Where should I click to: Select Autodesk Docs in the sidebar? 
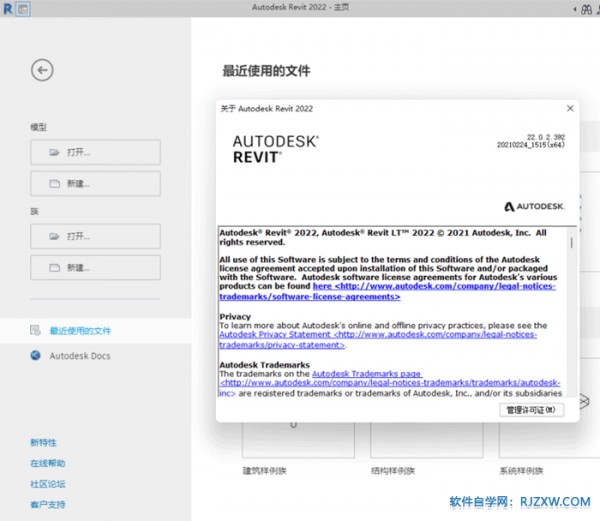pyautogui.click(x=80, y=356)
